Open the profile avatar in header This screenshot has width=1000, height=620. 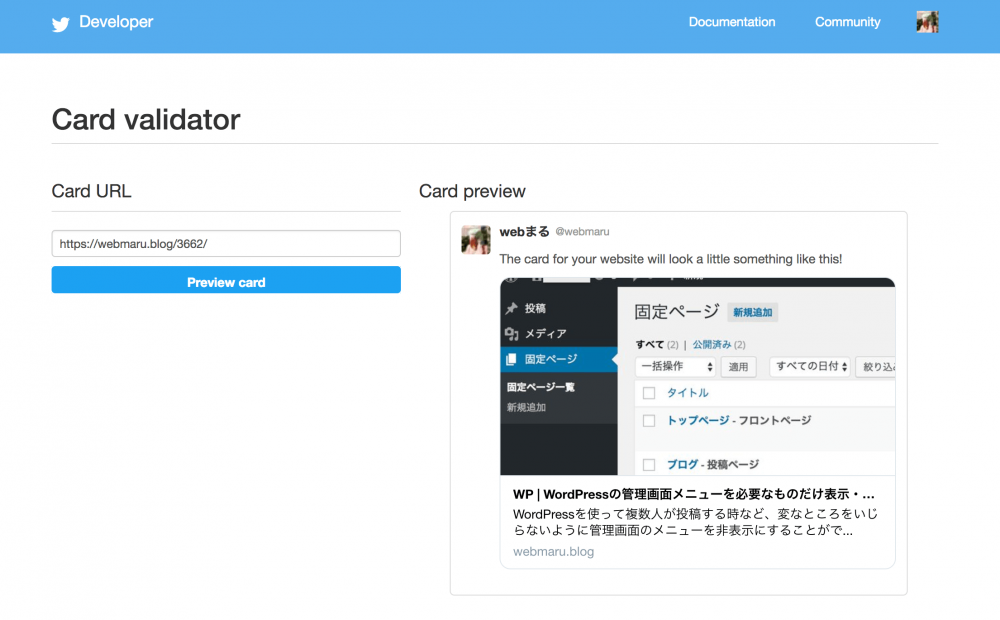[x=927, y=22]
